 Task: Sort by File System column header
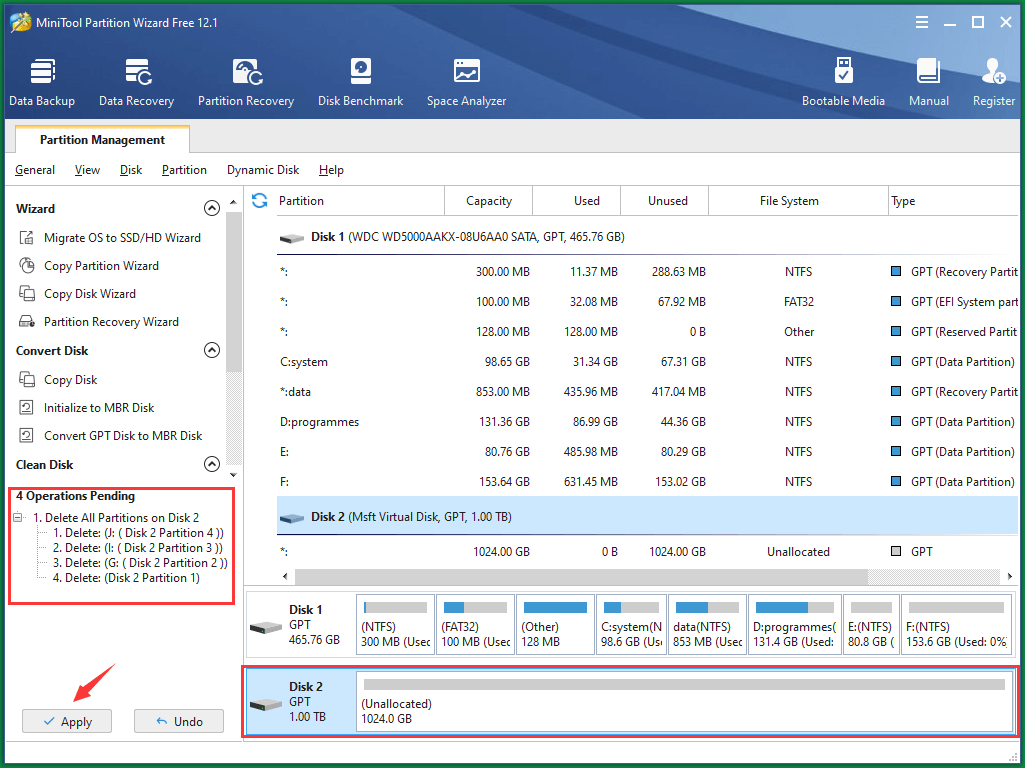pos(798,201)
